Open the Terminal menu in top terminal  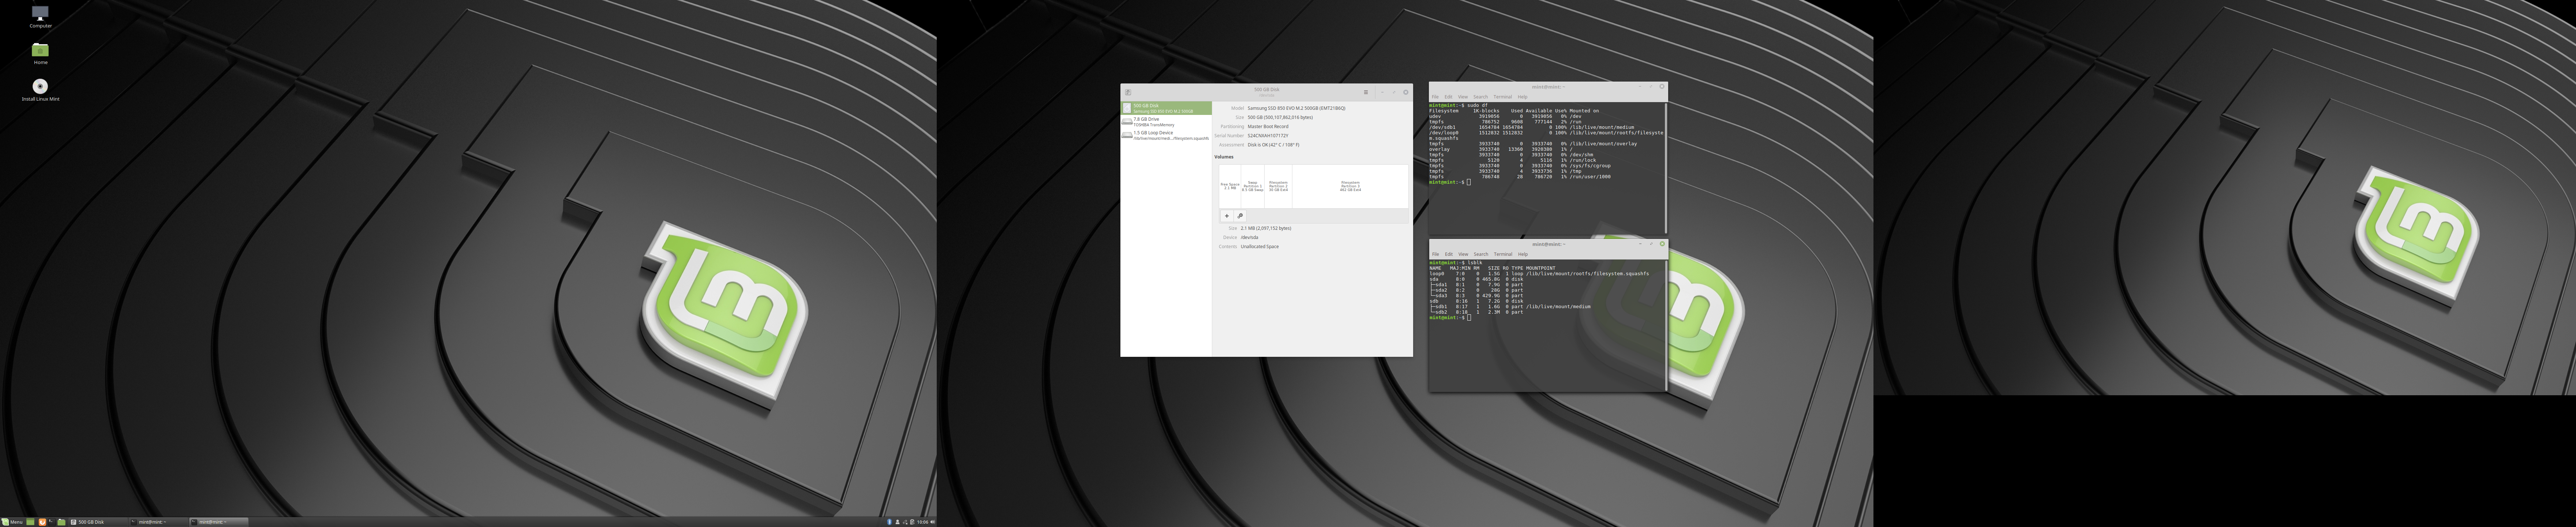click(1503, 97)
